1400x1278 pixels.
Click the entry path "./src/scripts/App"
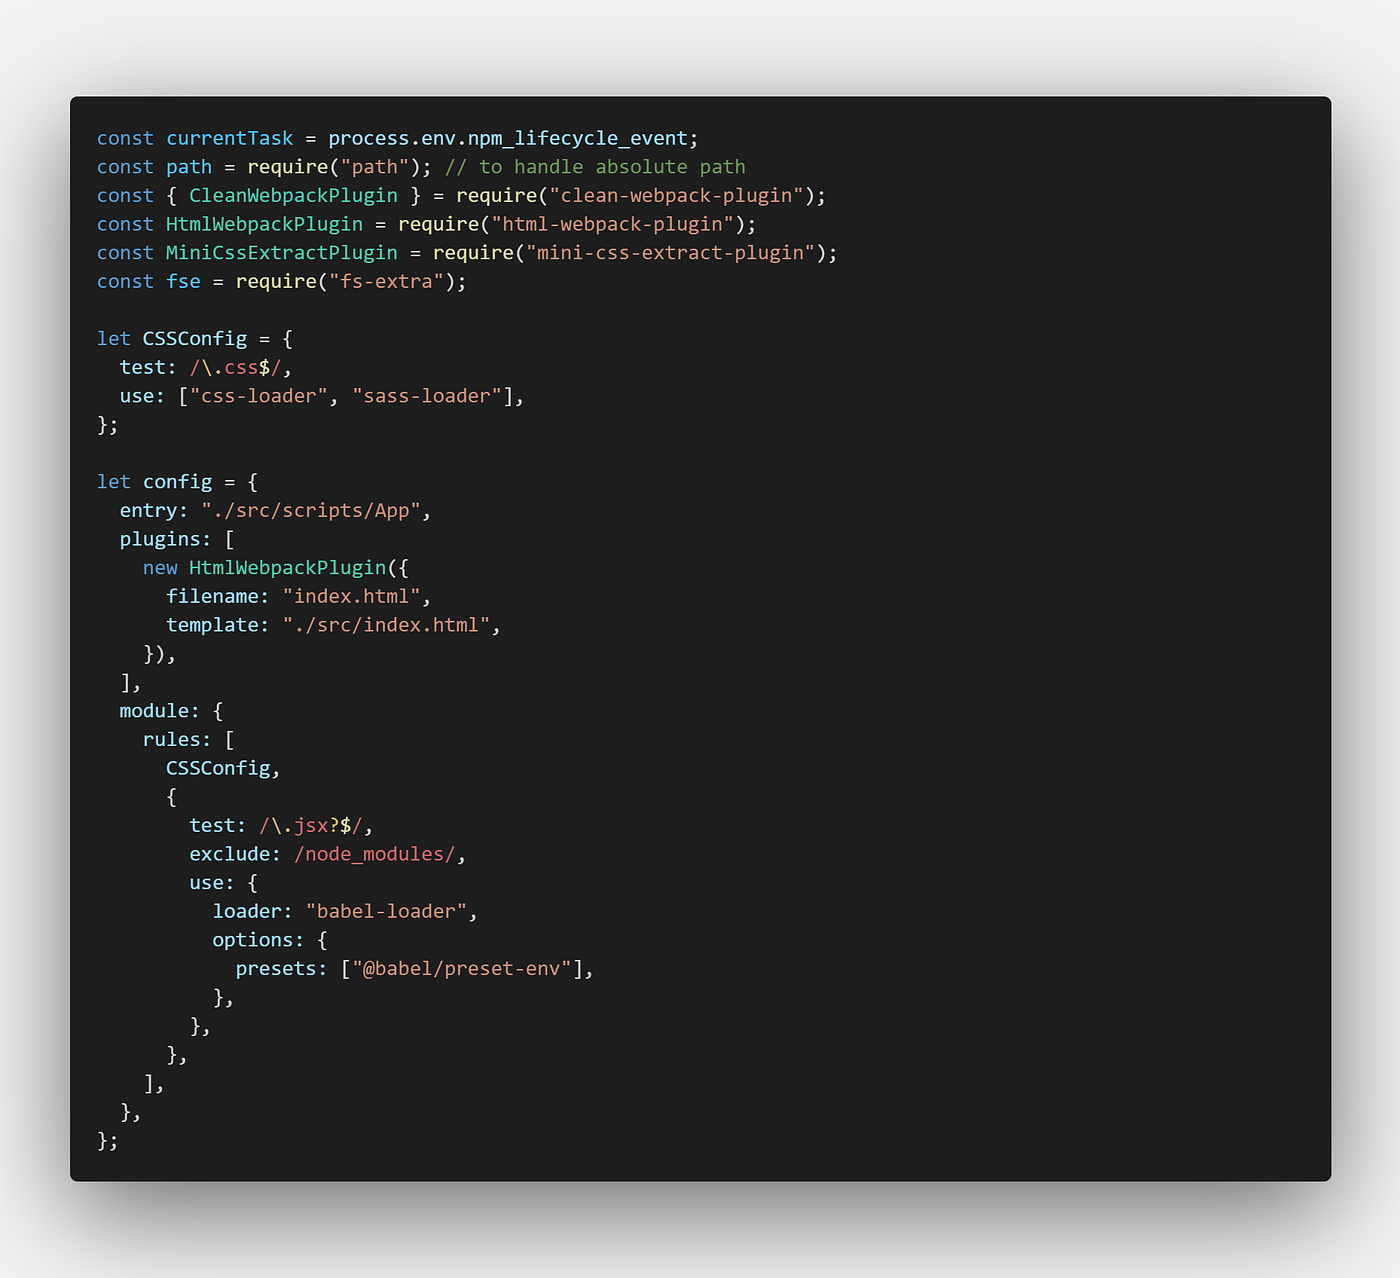click(311, 510)
